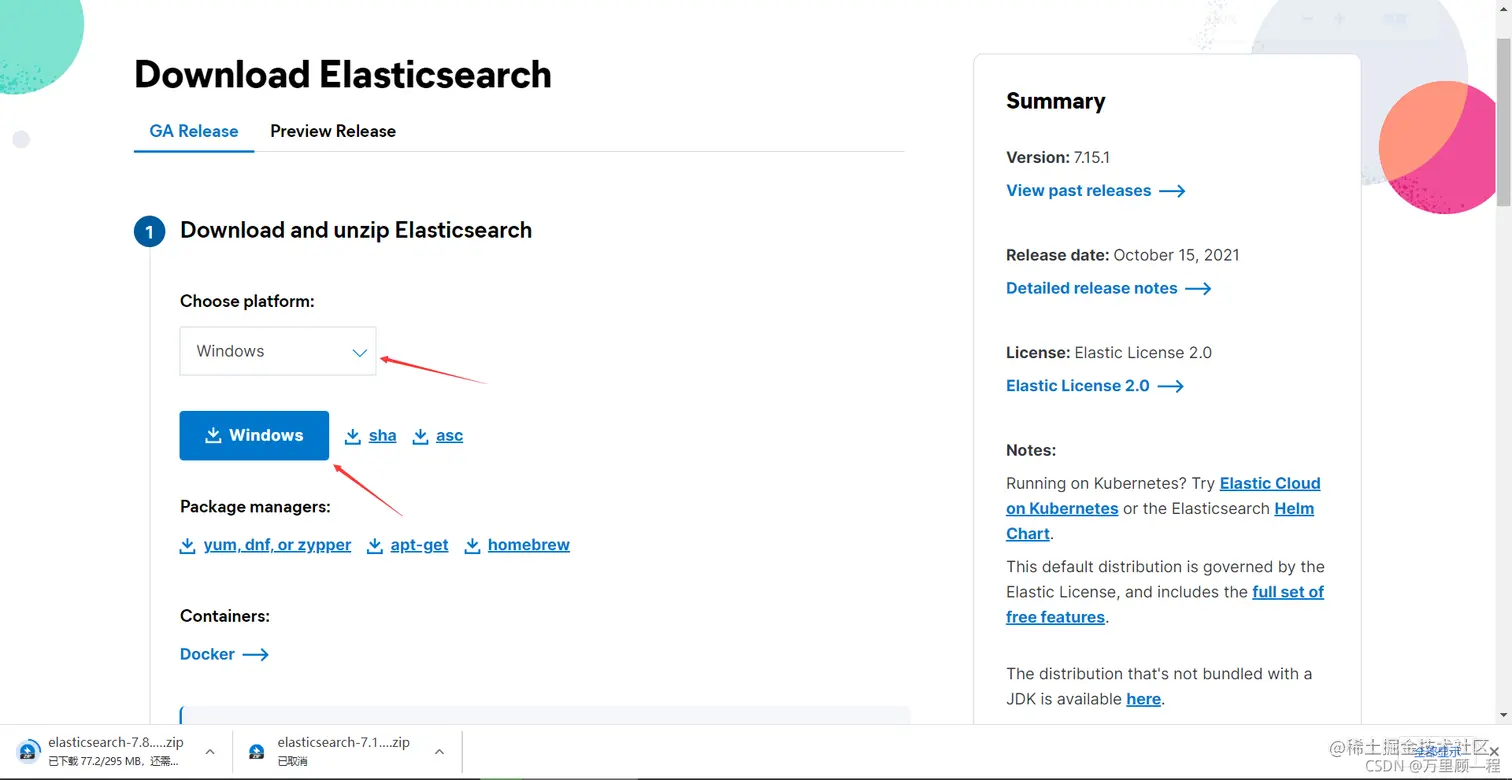1512x780 pixels.
Task: Expand options chevron for elasticsearch-7.1 download
Action: 439,751
